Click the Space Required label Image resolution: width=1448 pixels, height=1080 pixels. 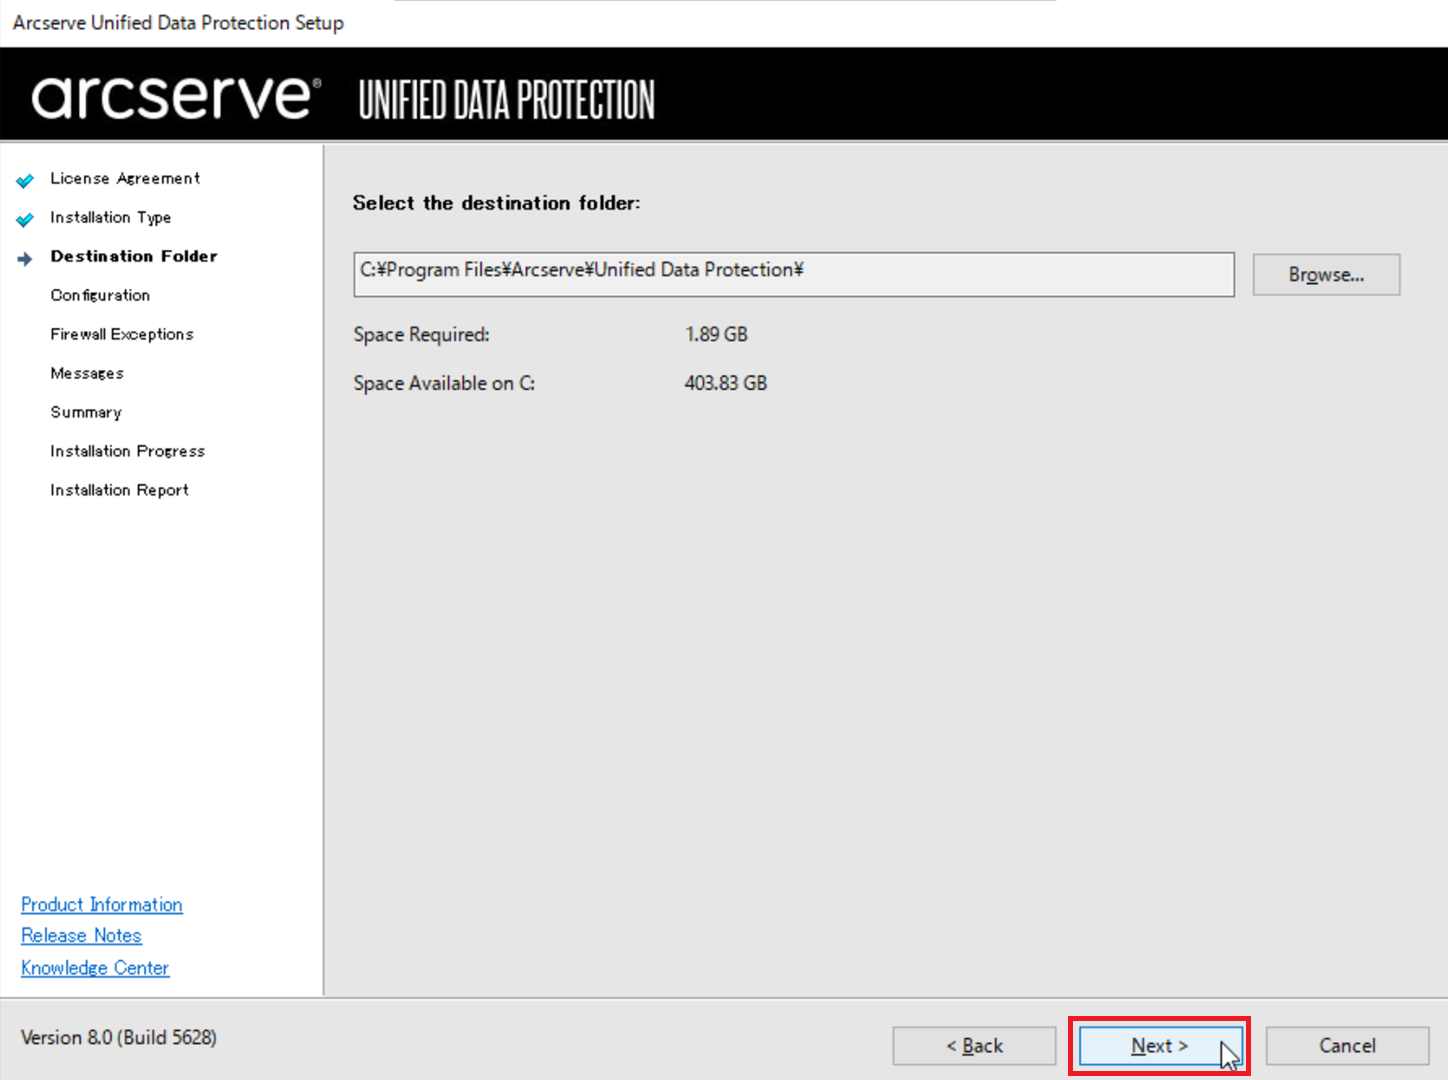click(421, 334)
